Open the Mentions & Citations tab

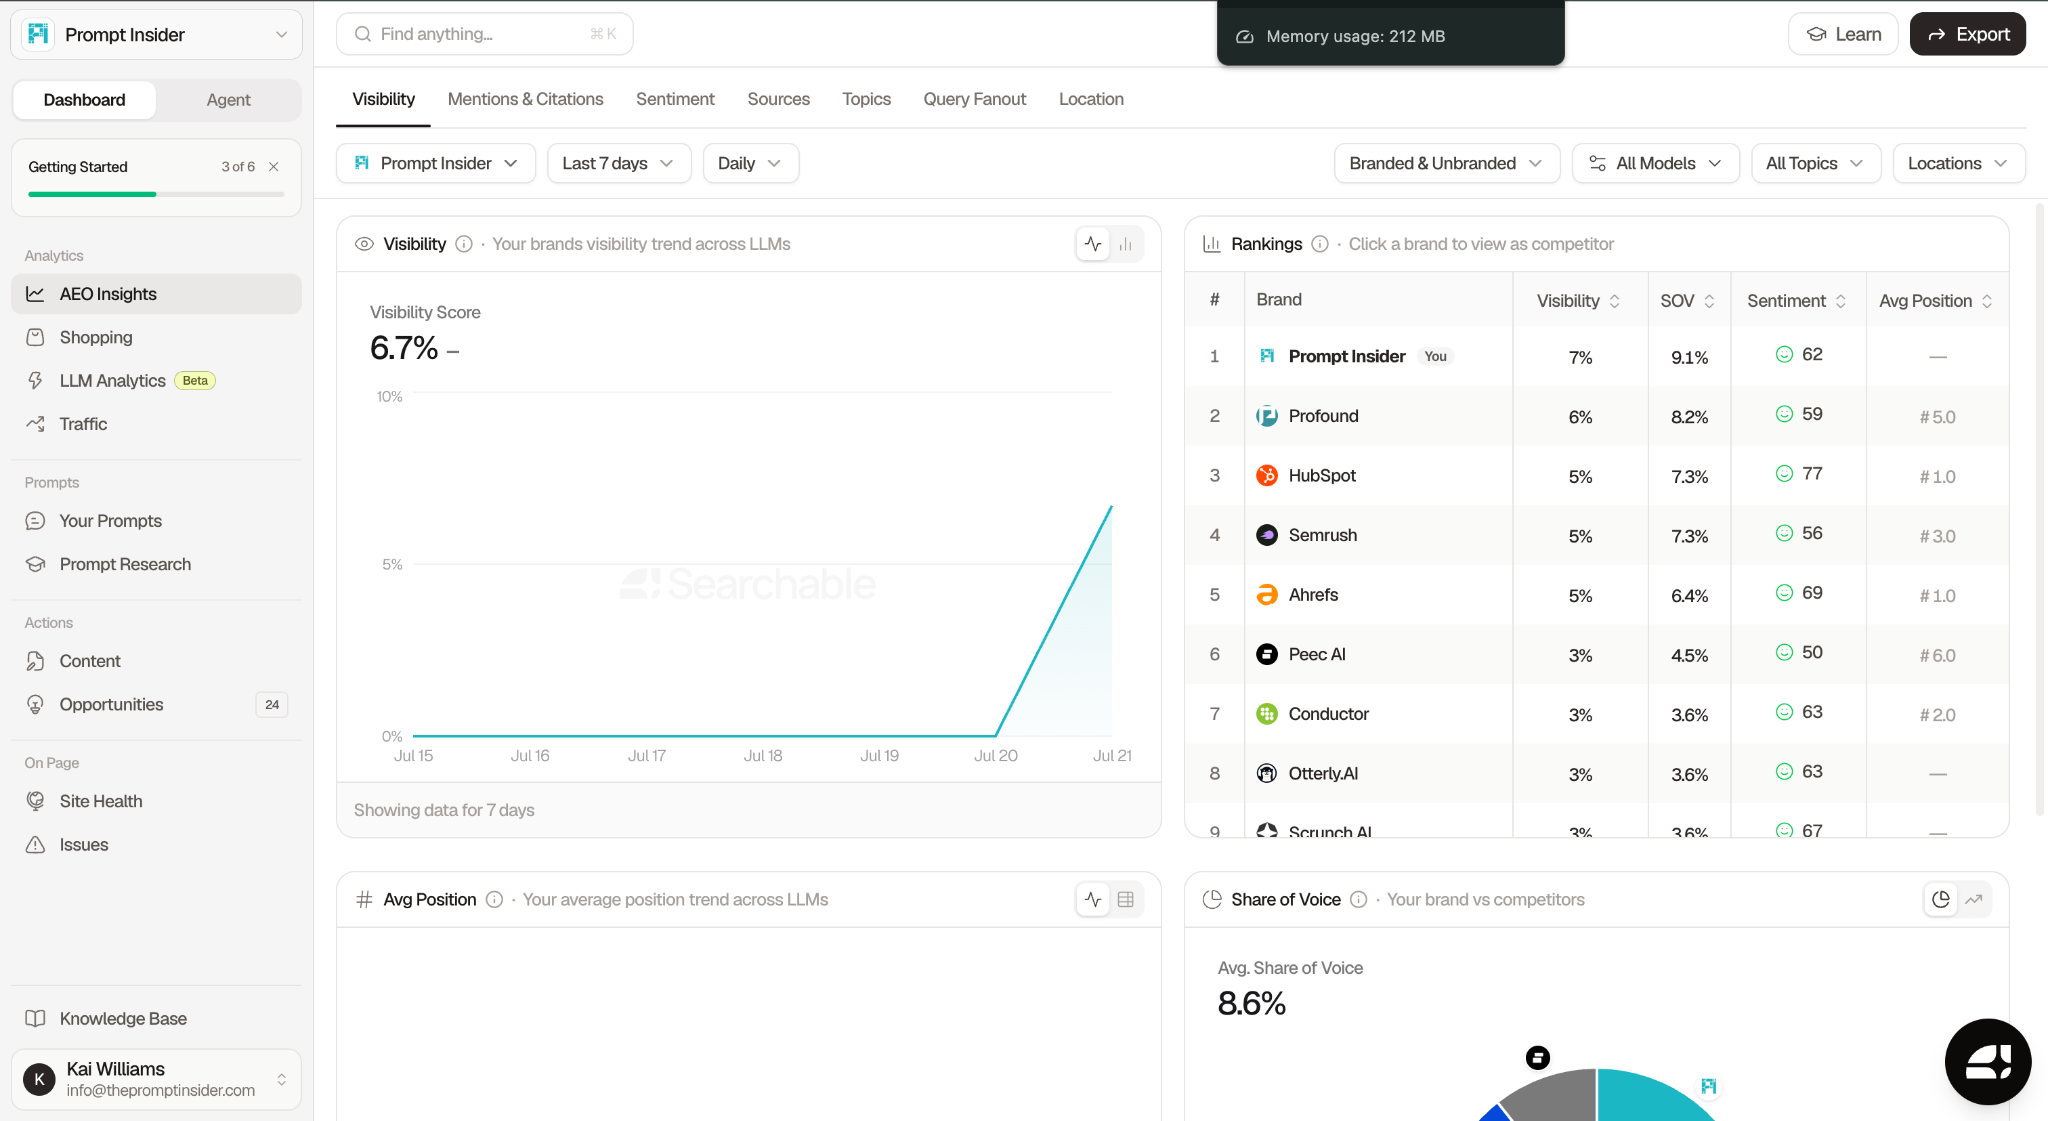coord(525,99)
